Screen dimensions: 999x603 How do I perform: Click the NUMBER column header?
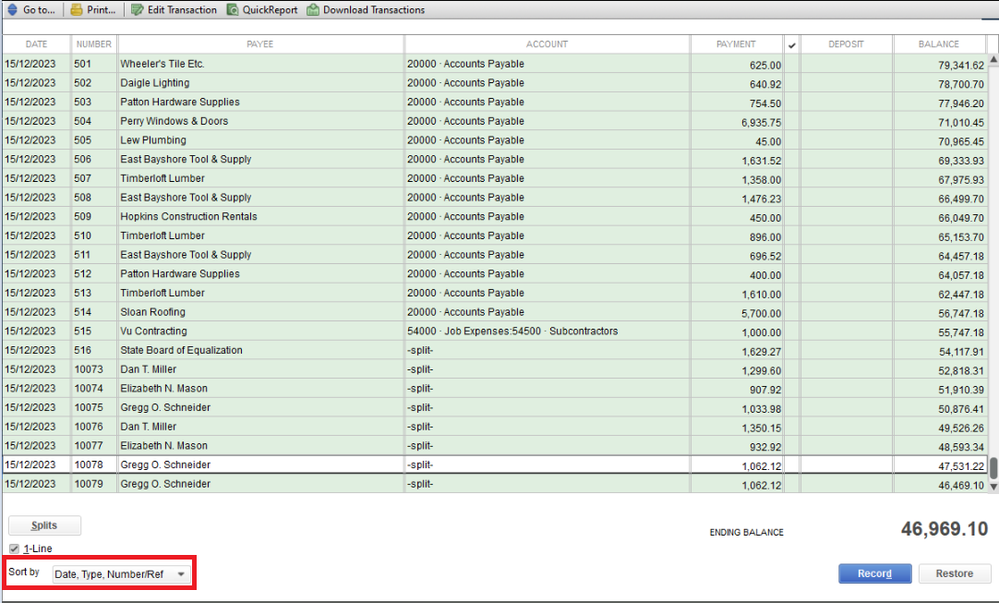94,44
